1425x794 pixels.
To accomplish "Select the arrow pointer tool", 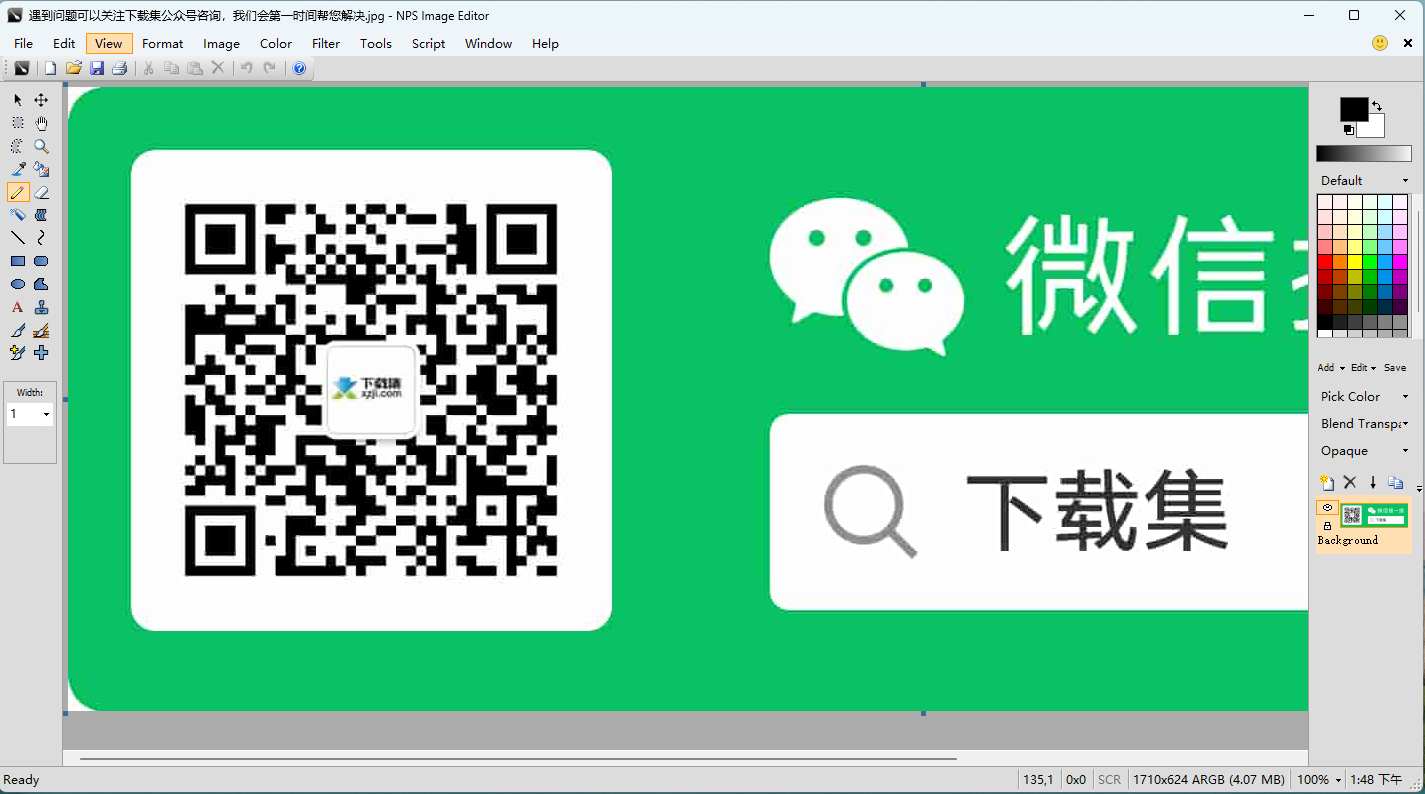I will point(18,100).
